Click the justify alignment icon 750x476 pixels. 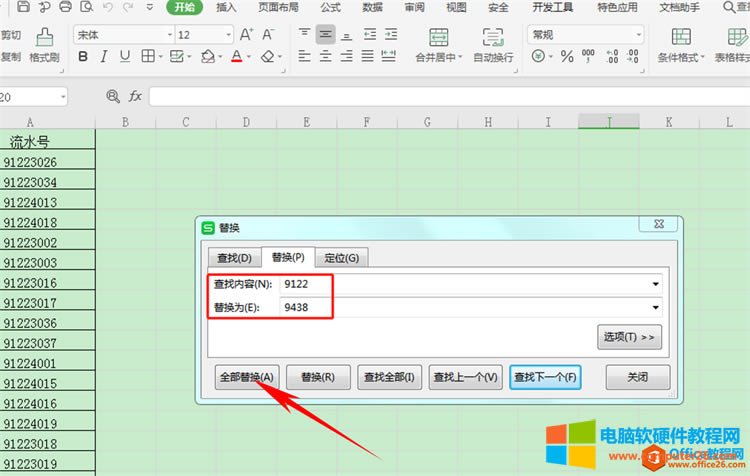(367, 56)
